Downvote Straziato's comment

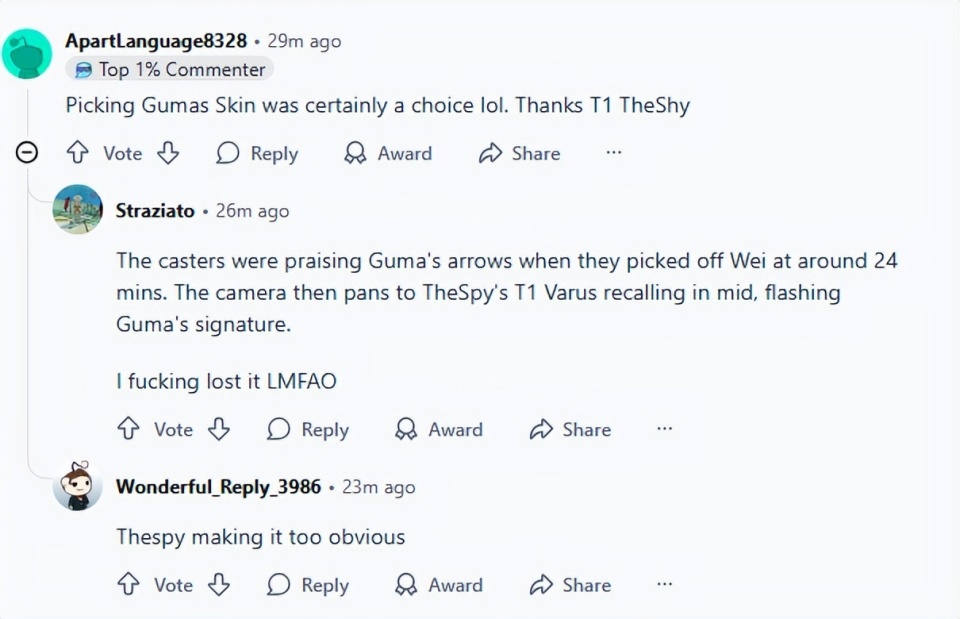[x=219, y=429]
